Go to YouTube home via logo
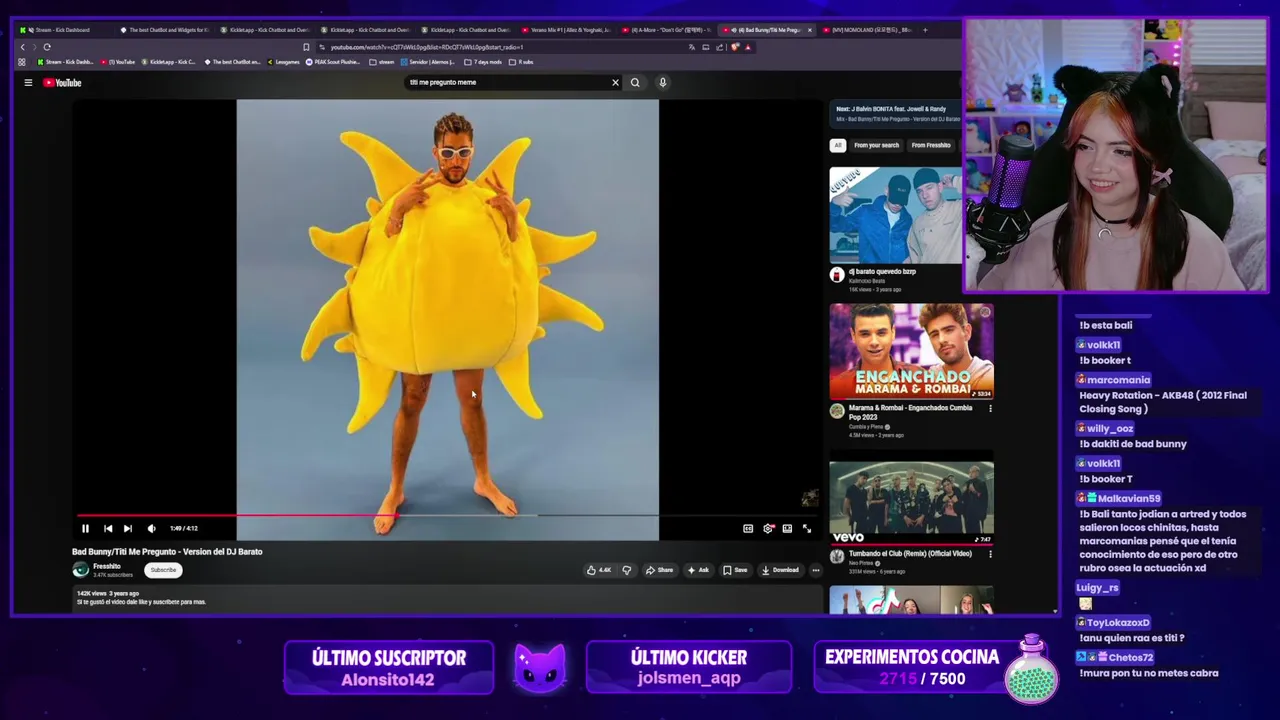Image resolution: width=1280 pixels, height=720 pixels. [62, 83]
